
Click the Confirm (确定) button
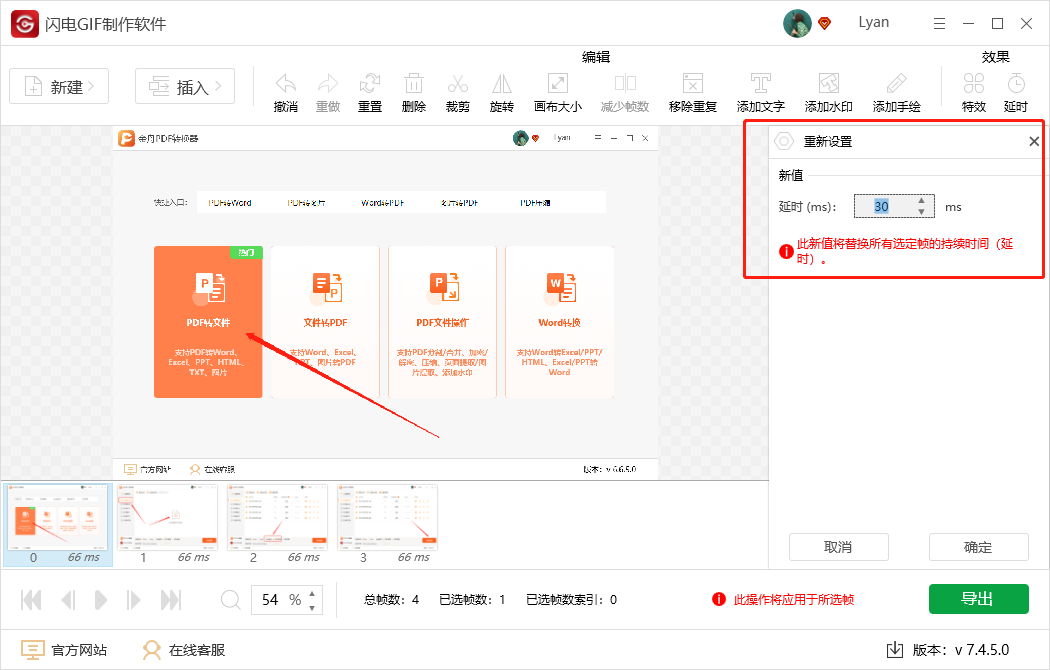[x=978, y=547]
